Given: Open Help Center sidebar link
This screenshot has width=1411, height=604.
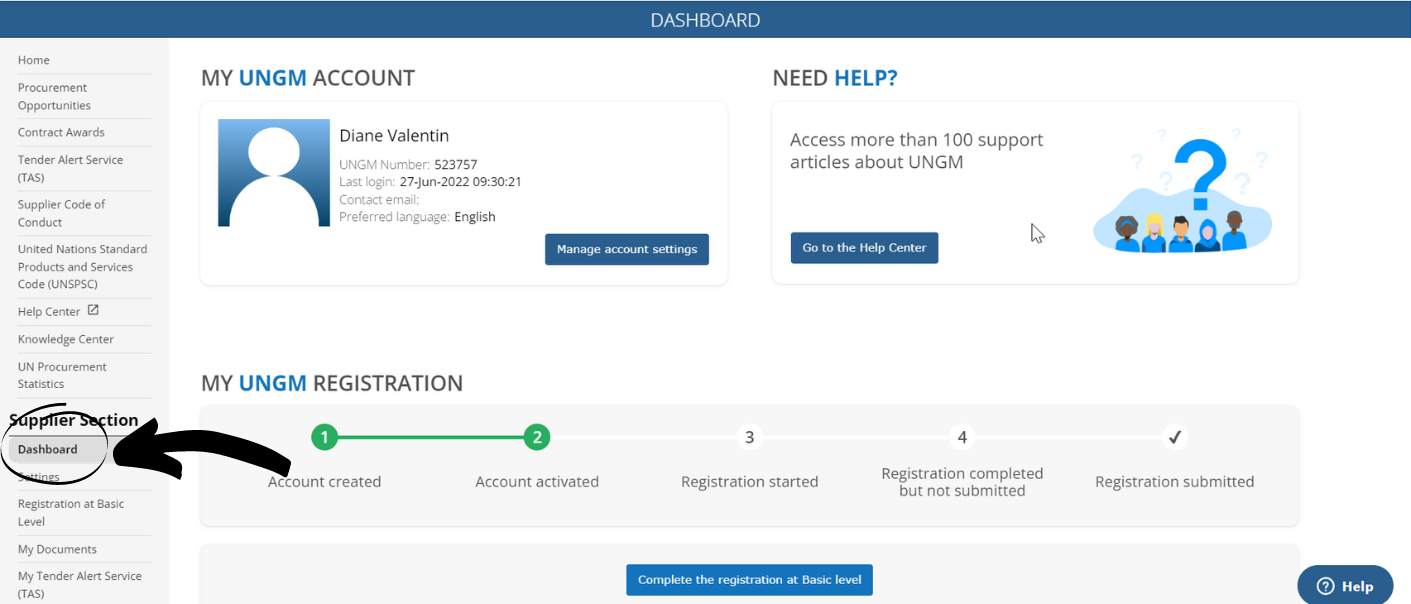Looking at the screenshot, I should pos(49,312).
